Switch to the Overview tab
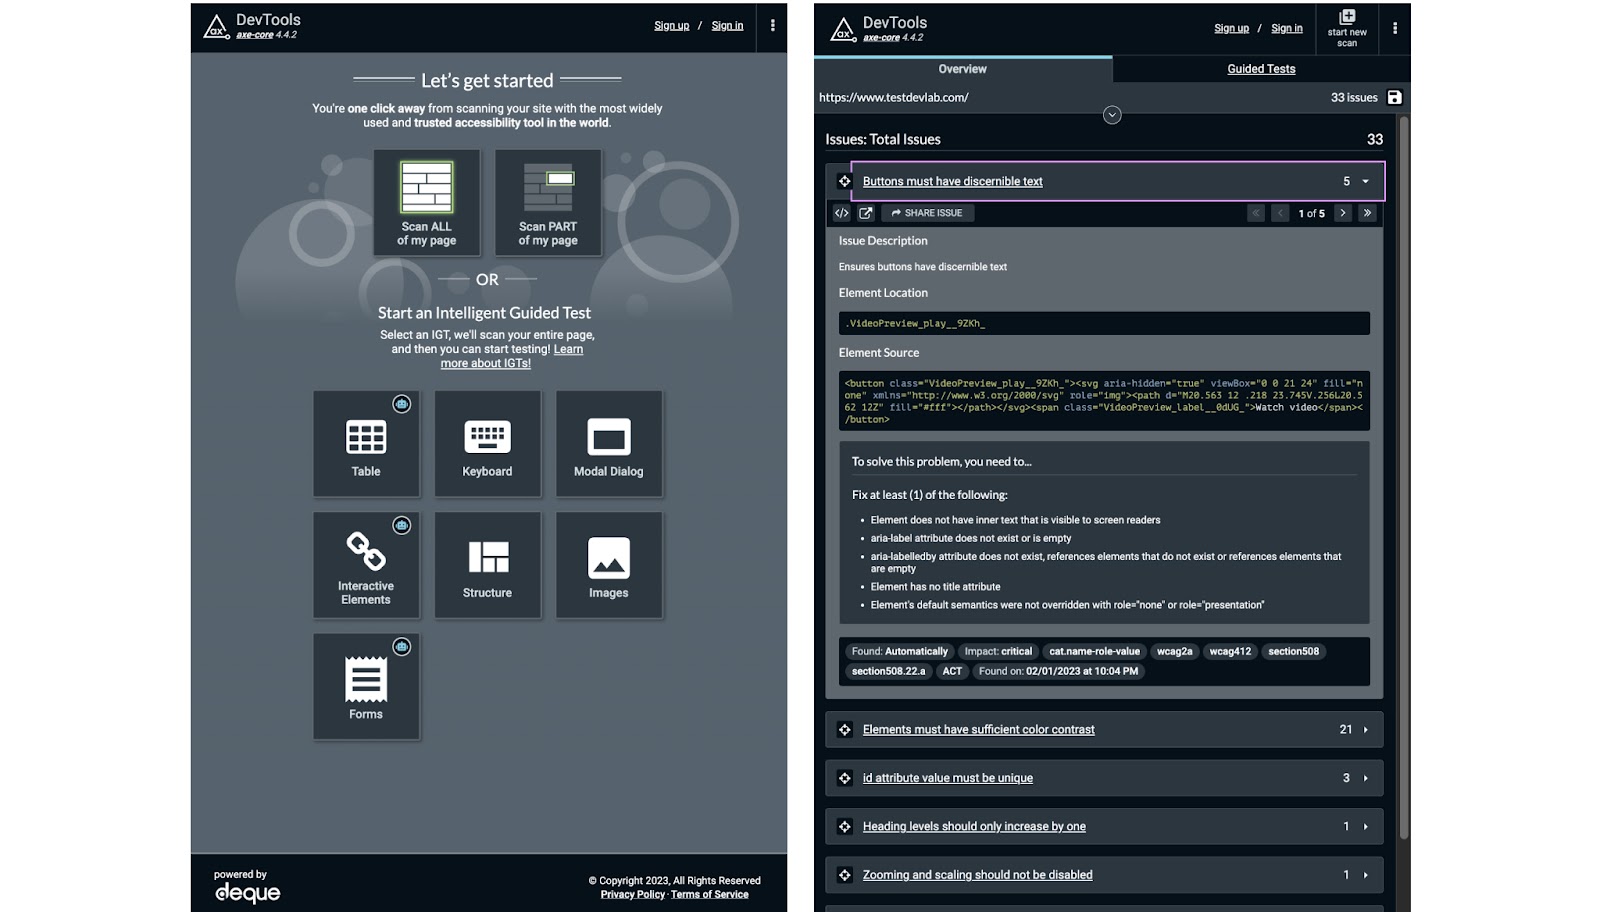The width and height of the screenshot is (1600, 912). coord(963,69)
